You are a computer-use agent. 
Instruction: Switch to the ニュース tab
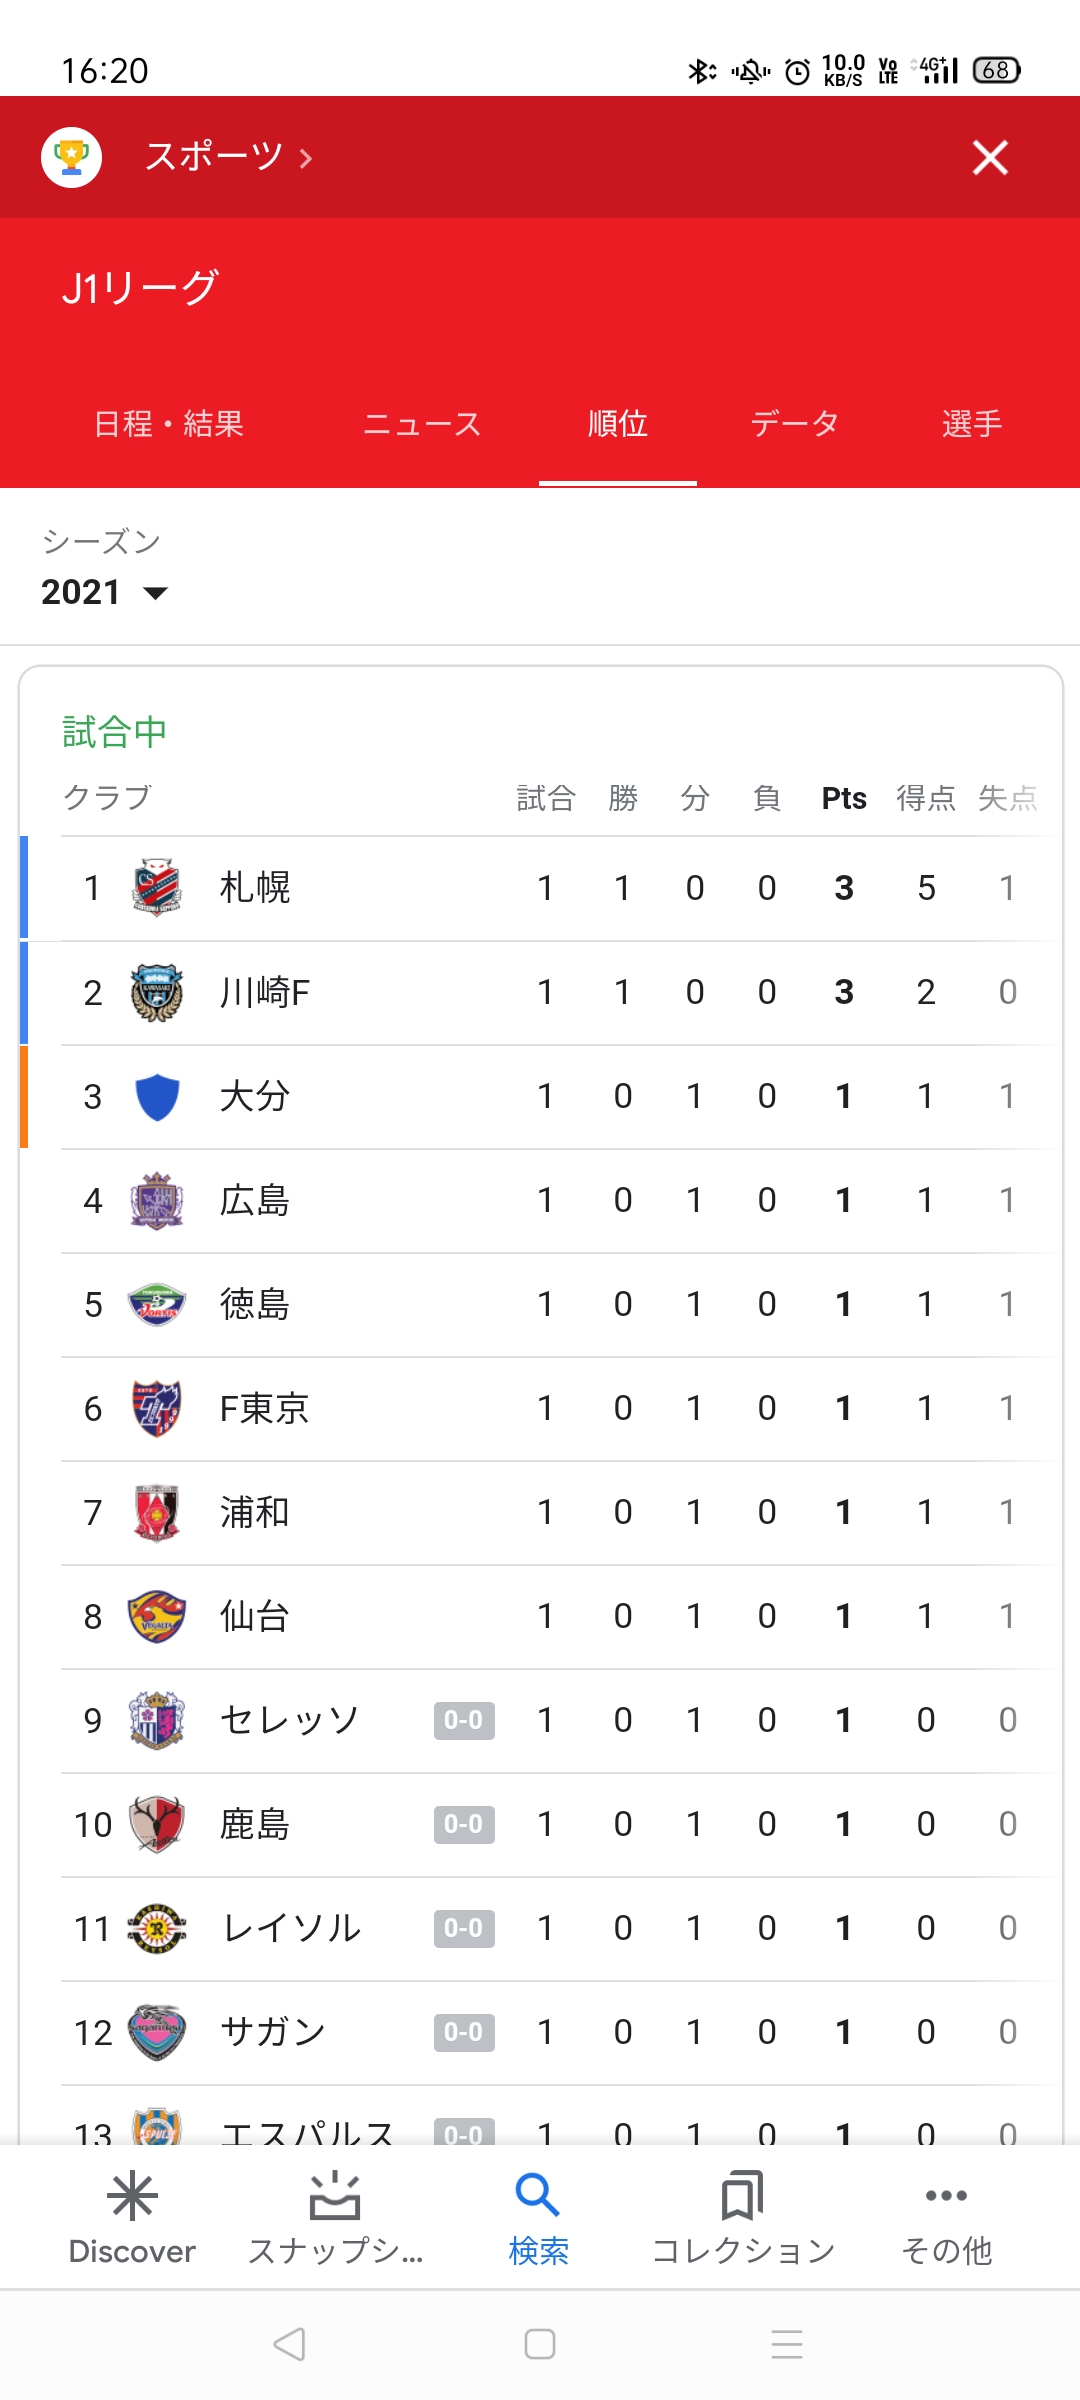[422, 424]
